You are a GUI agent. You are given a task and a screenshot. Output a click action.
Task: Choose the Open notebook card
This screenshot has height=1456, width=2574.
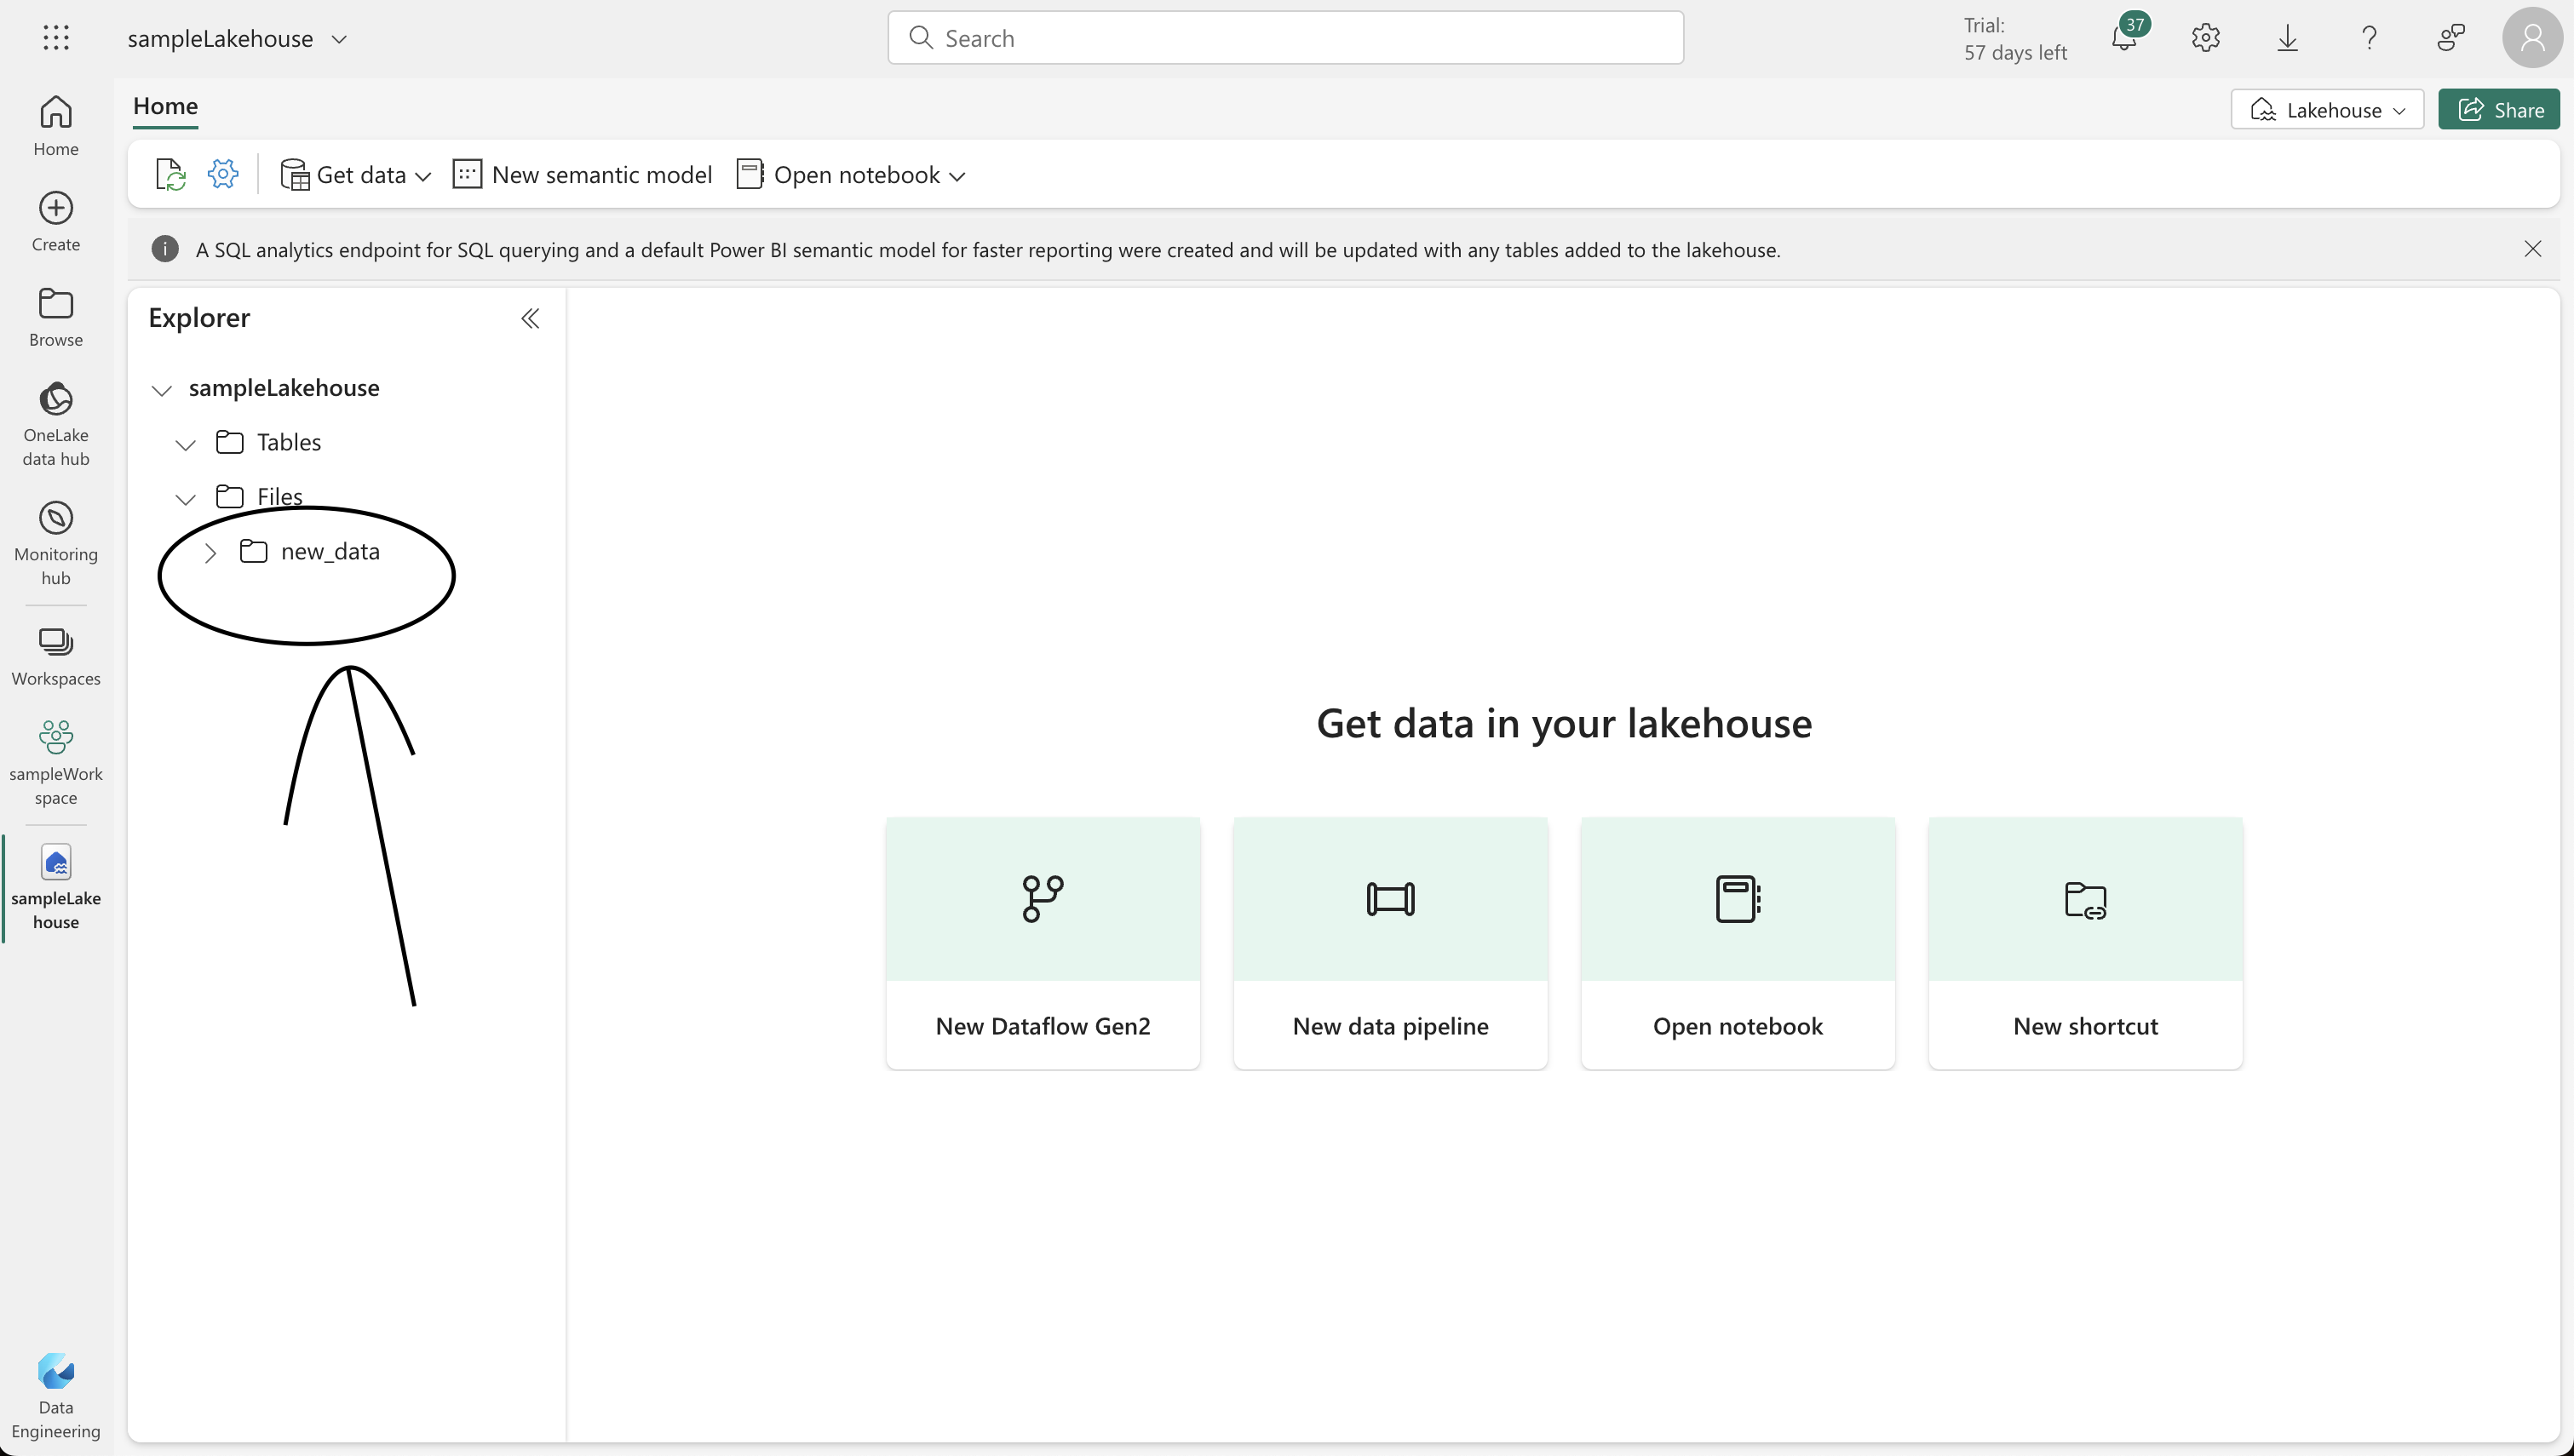(x=1738, y=943)
